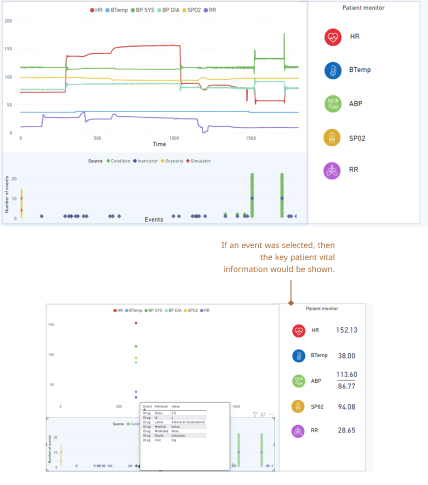The height and width of the screenshot is (485, 428).
Task: Click the HR heart icon beside value 152.13
Action: coord(299,331)
